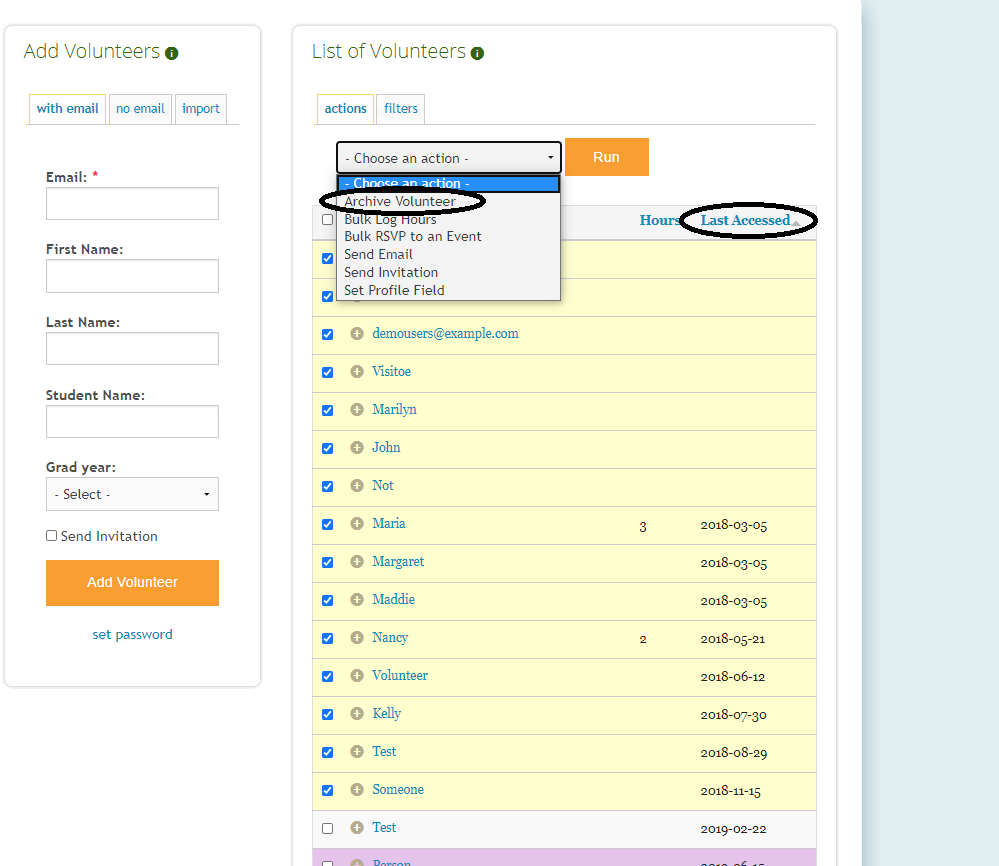The image size is (999, 866).
Task: Check checkbox for Test dated 2019-02-22
Action: 327,828
